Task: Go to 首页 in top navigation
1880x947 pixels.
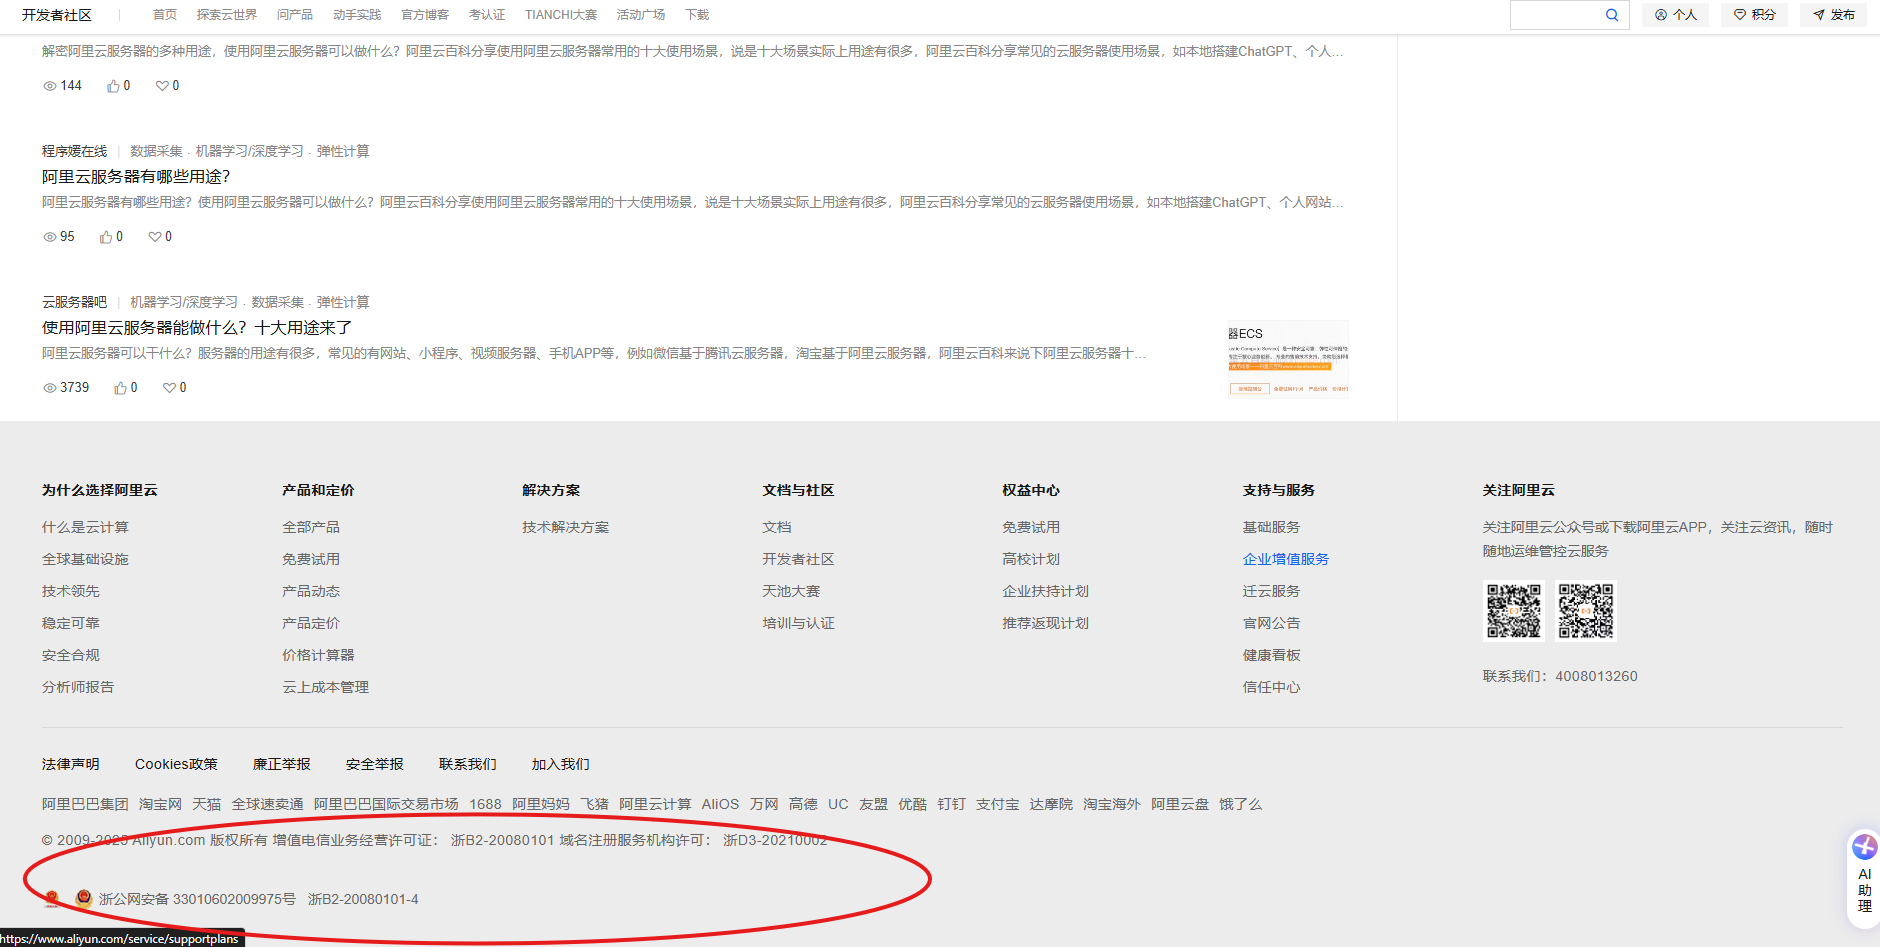Action: [165, 15]
